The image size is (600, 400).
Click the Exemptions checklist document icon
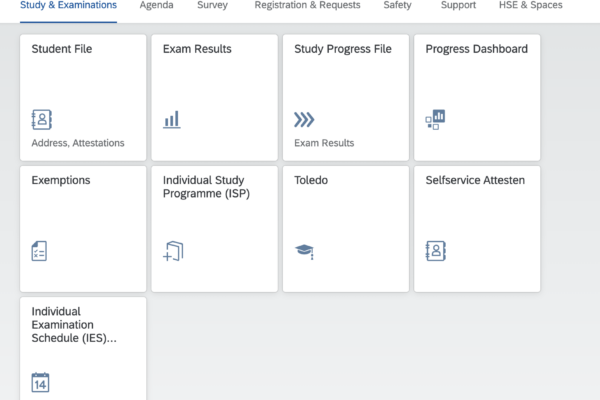(x=39, y=251)
